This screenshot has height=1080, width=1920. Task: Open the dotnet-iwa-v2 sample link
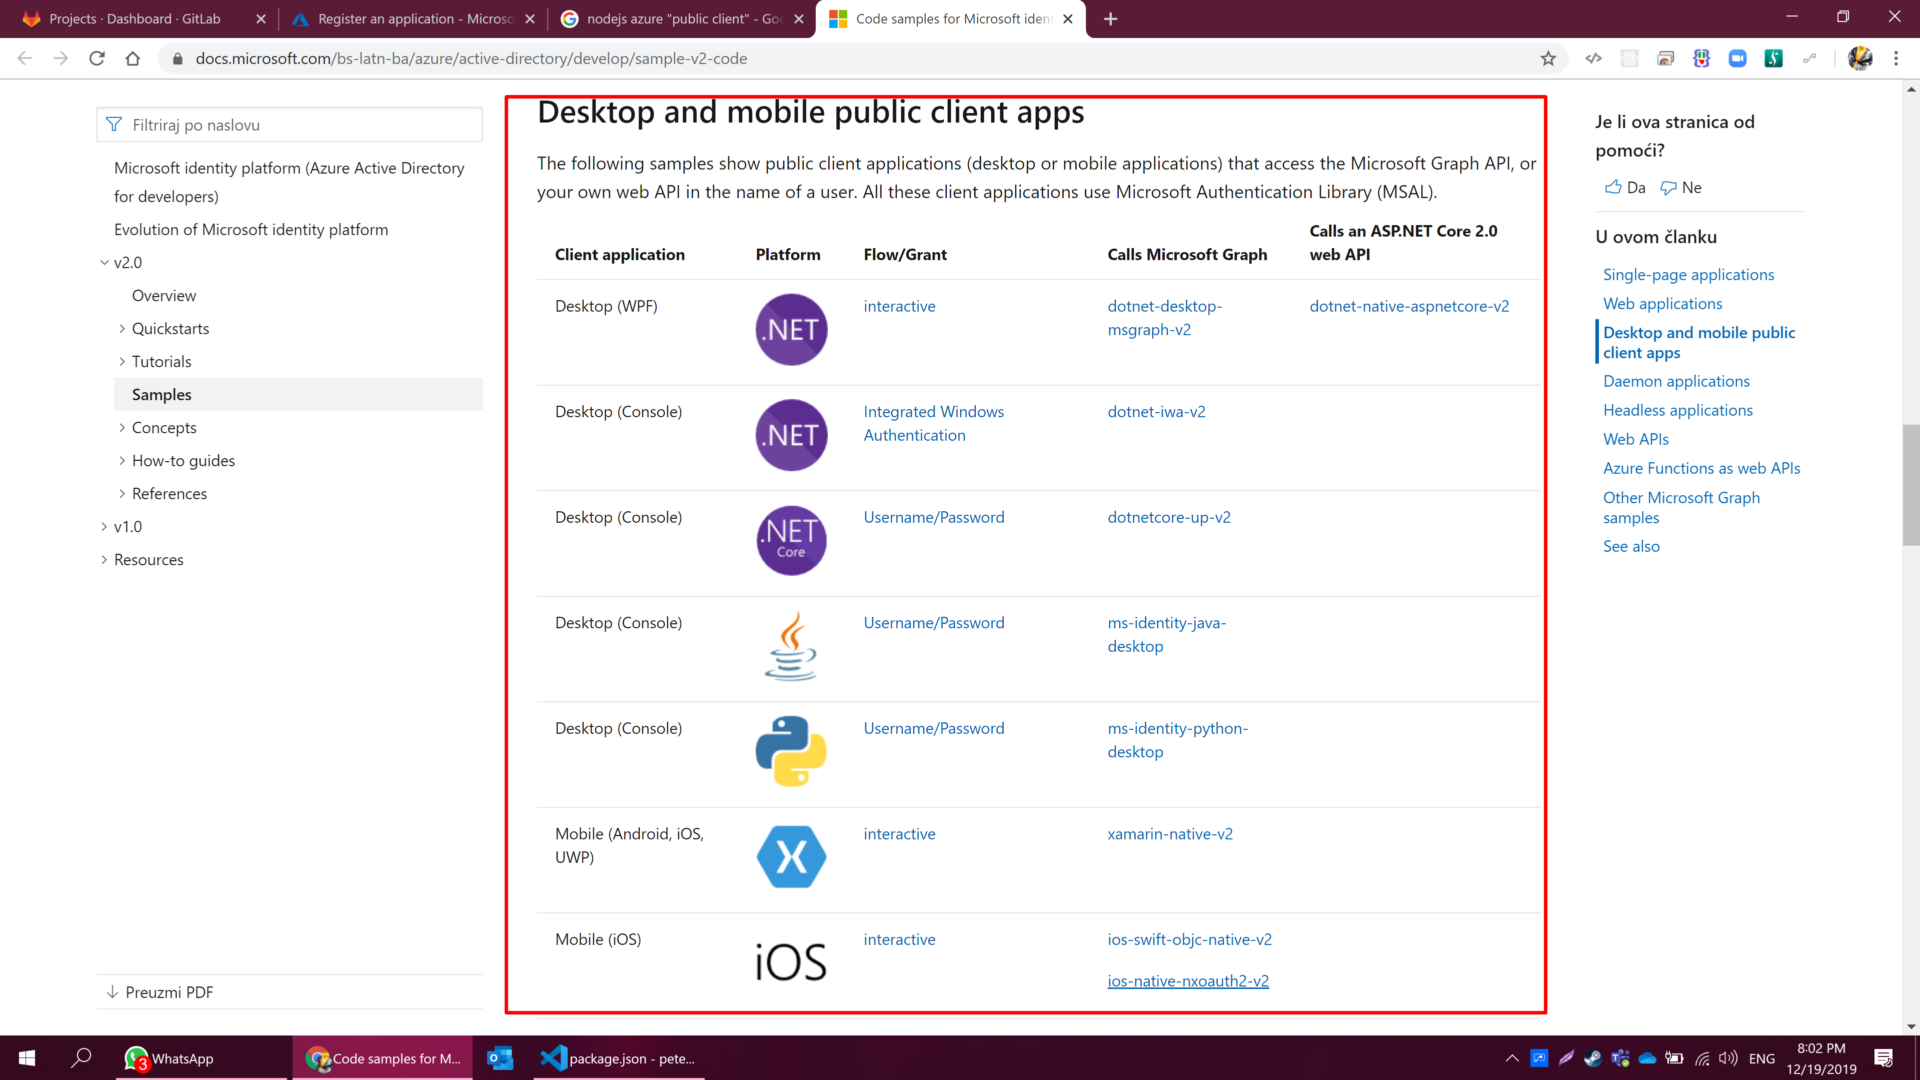[1156, 411]
